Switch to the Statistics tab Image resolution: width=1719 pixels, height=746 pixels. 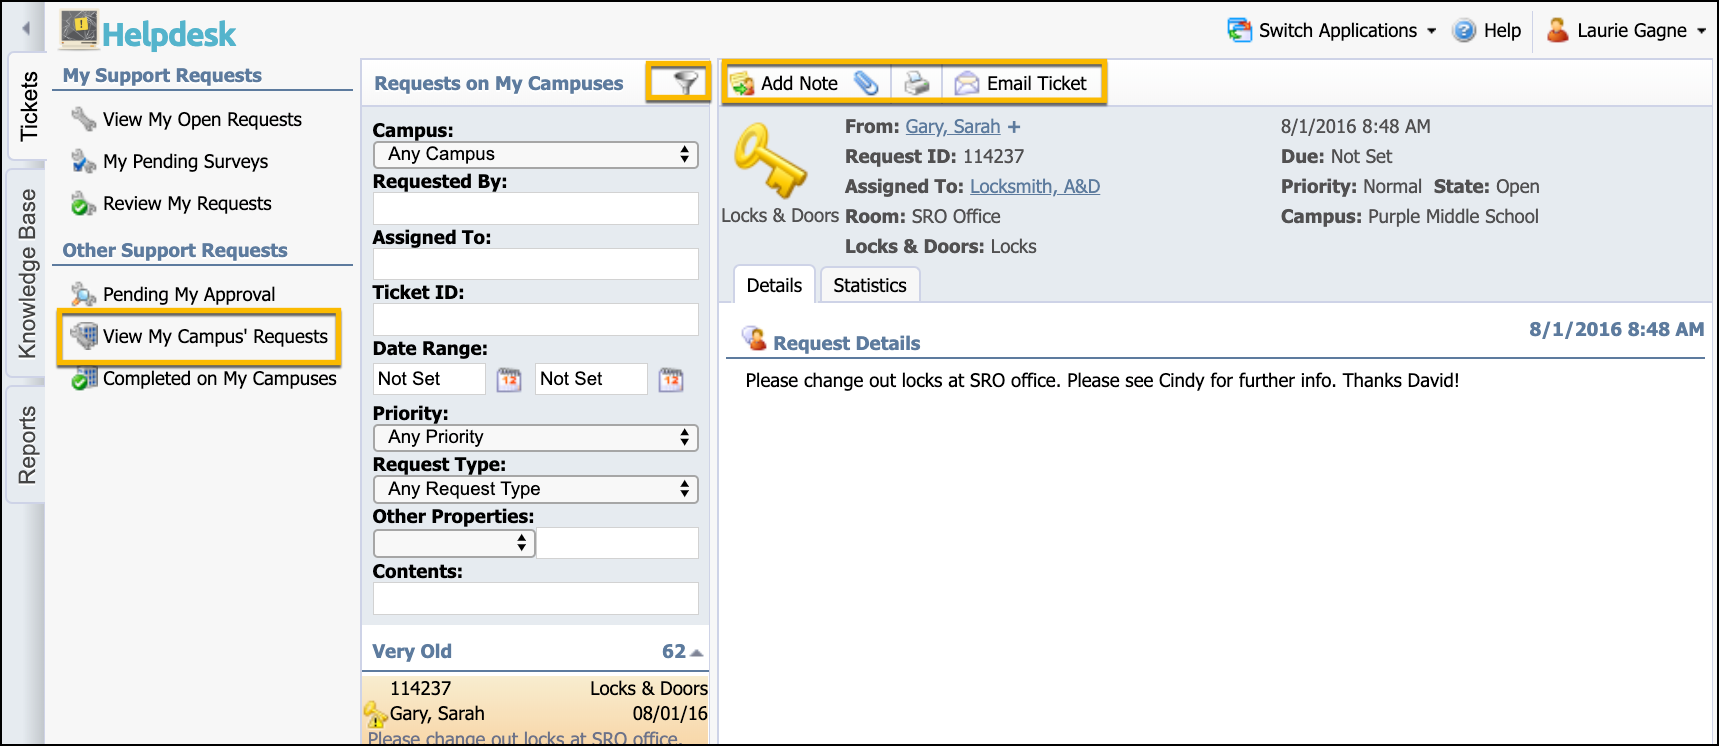(x=870, y=285)
